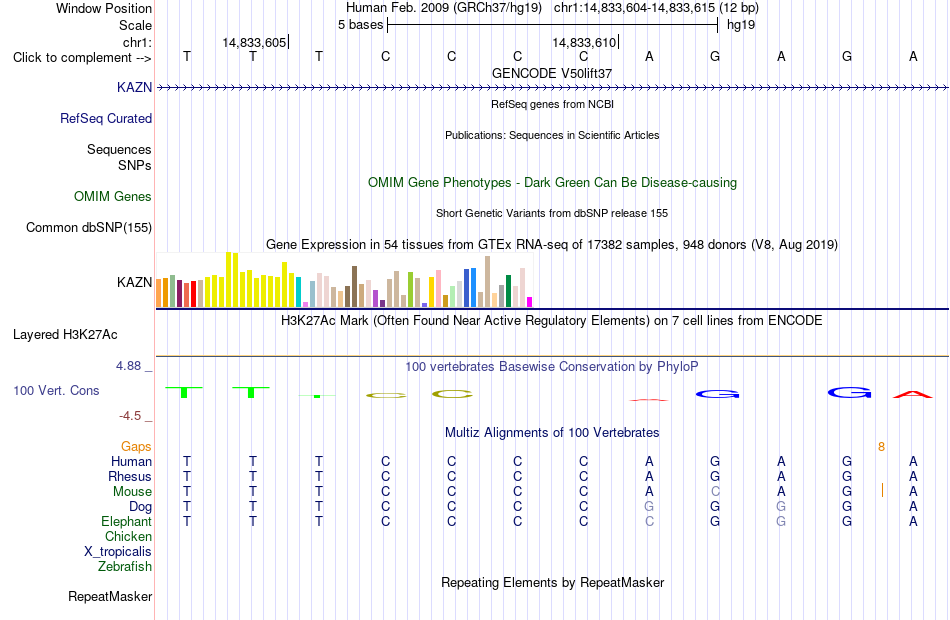Click the large blue G conservation logo
The height and width of the screenshot is (620, 950).
click(x=849, y=393)
